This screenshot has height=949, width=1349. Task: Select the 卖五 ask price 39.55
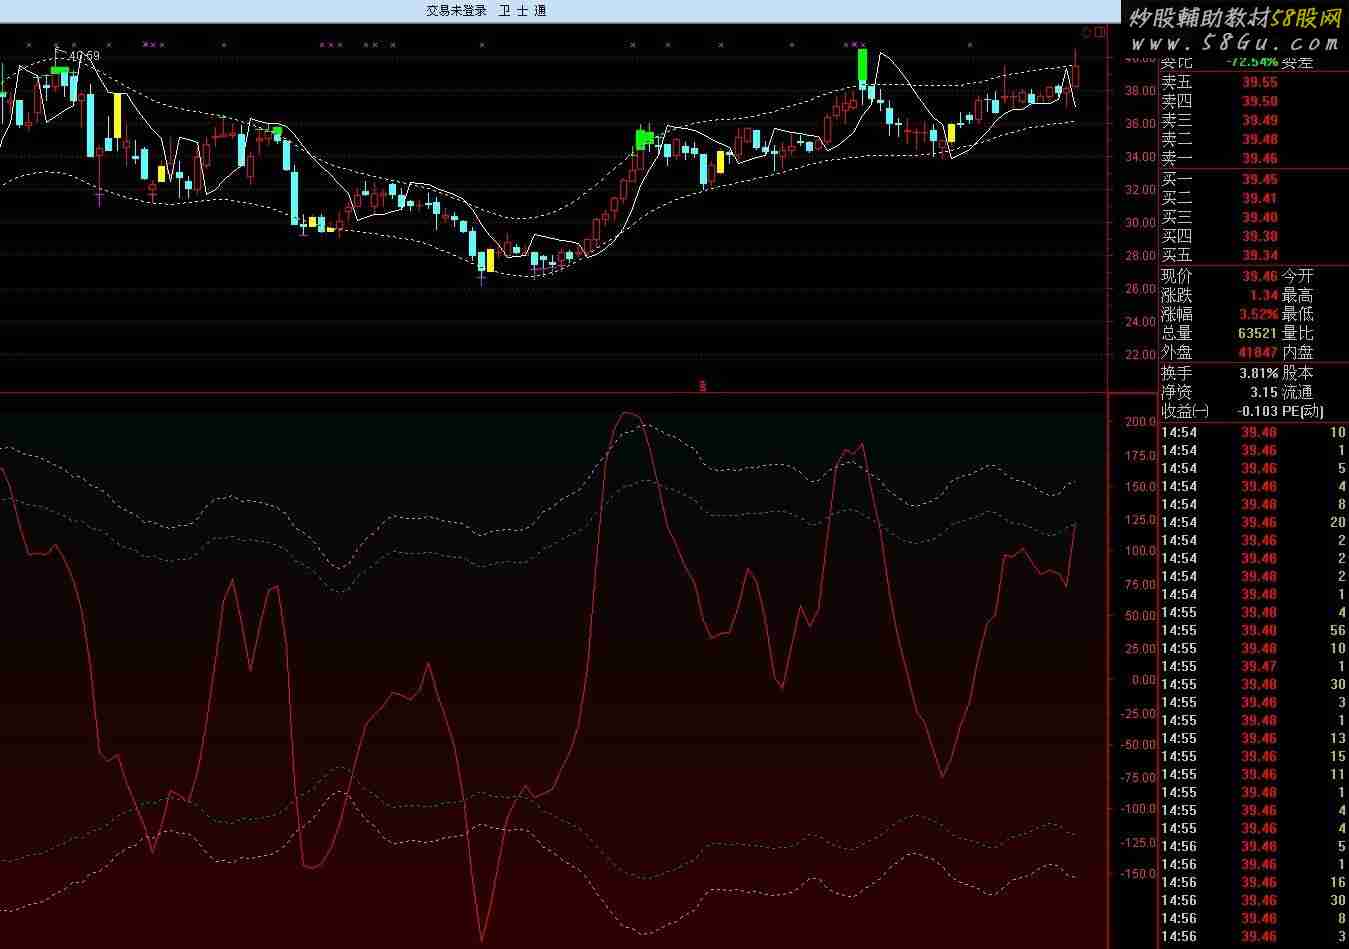pyautogui.click(x=1260, y=83)
